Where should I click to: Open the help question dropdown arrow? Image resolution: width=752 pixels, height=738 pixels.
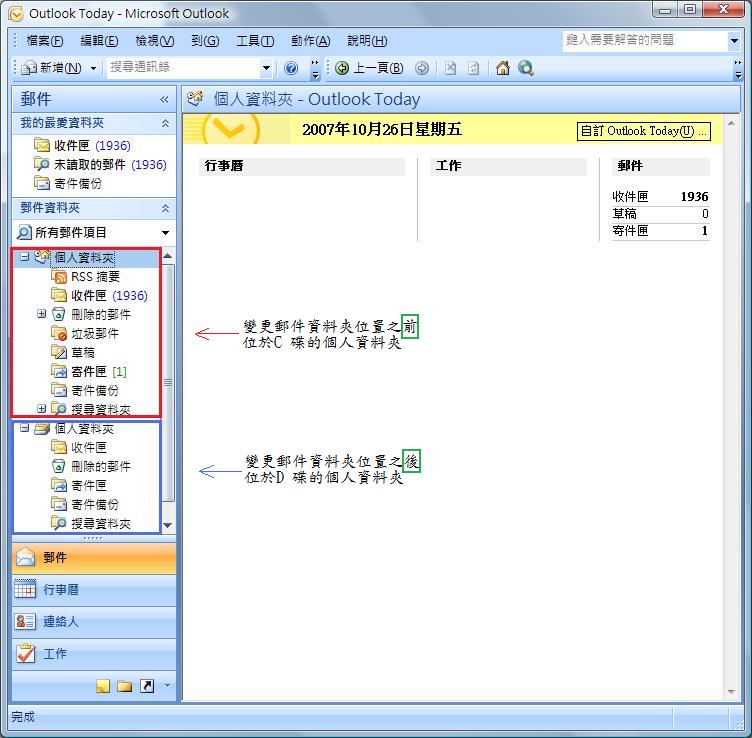click(x=734, y=41)
